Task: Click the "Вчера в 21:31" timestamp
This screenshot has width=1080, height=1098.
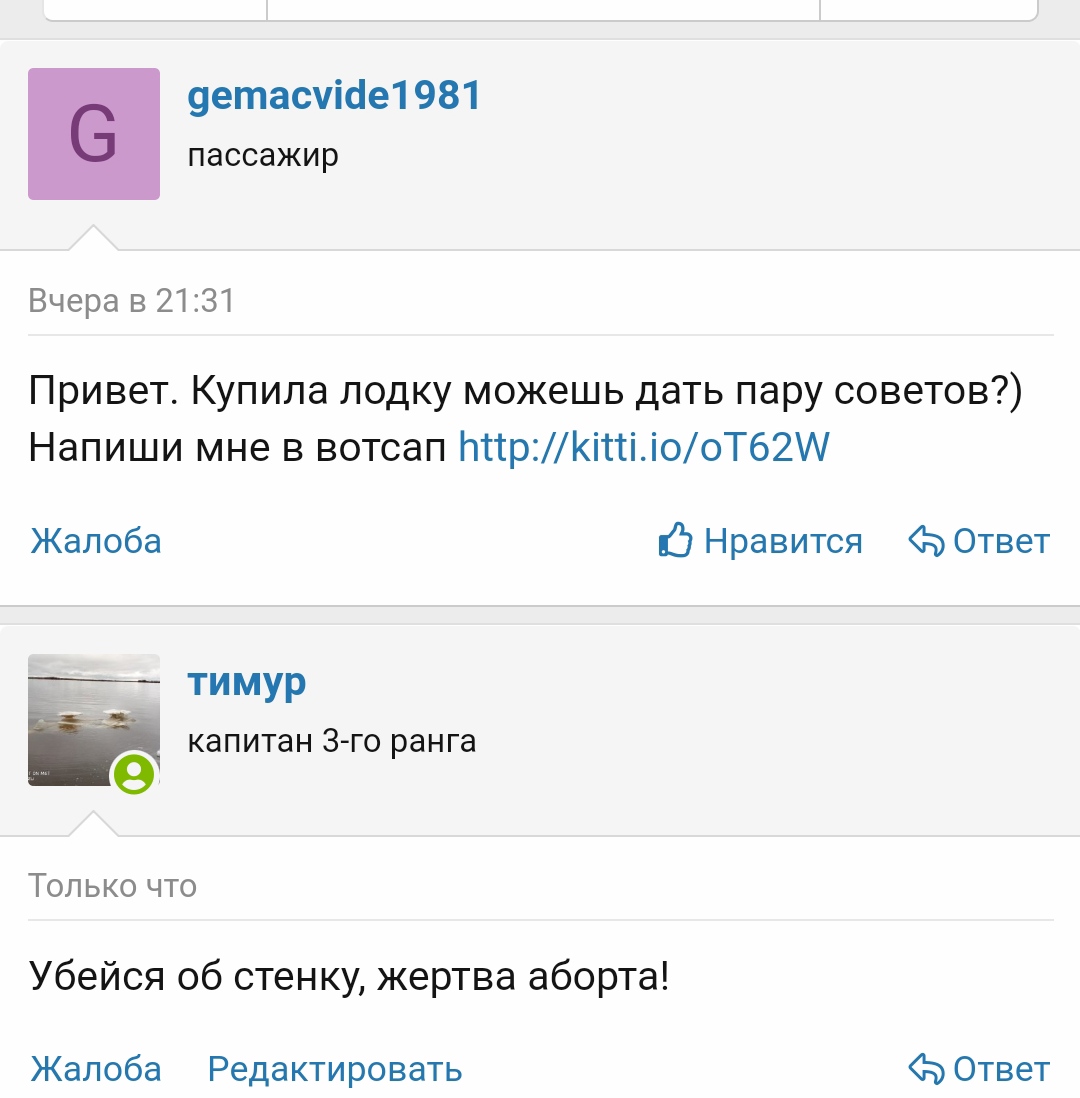Action: (x=132, y=300)
